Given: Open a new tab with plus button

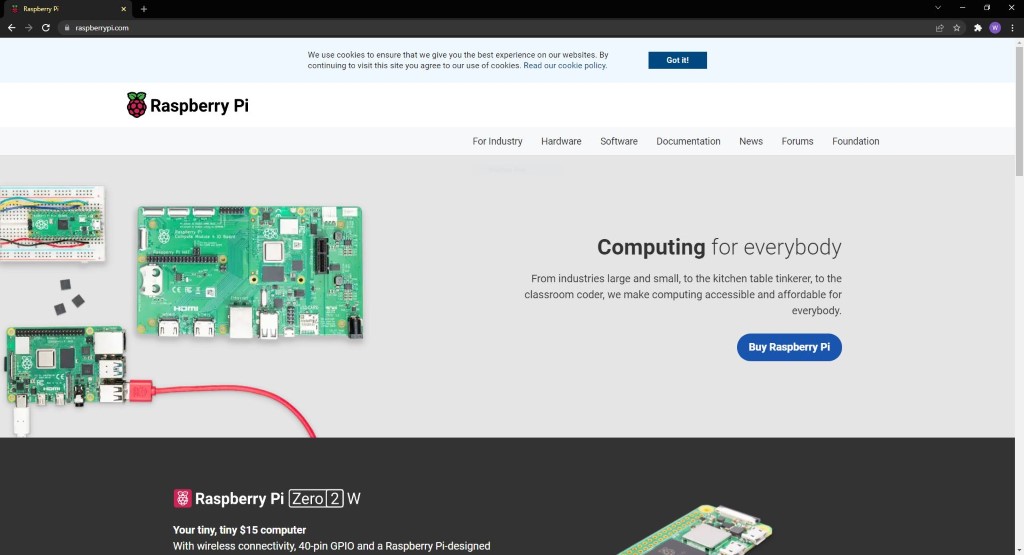Looking at the screenshot, I should point(144,9).
